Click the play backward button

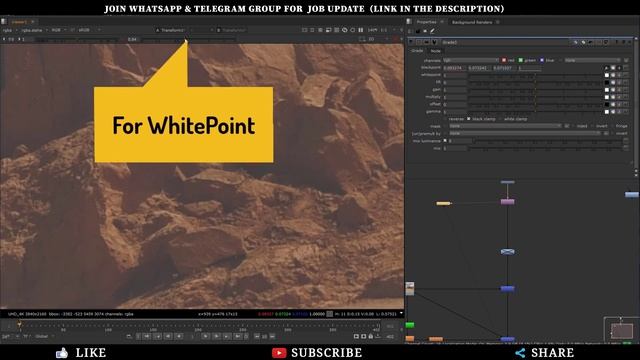pyautogui.click(x=179, y=336)
